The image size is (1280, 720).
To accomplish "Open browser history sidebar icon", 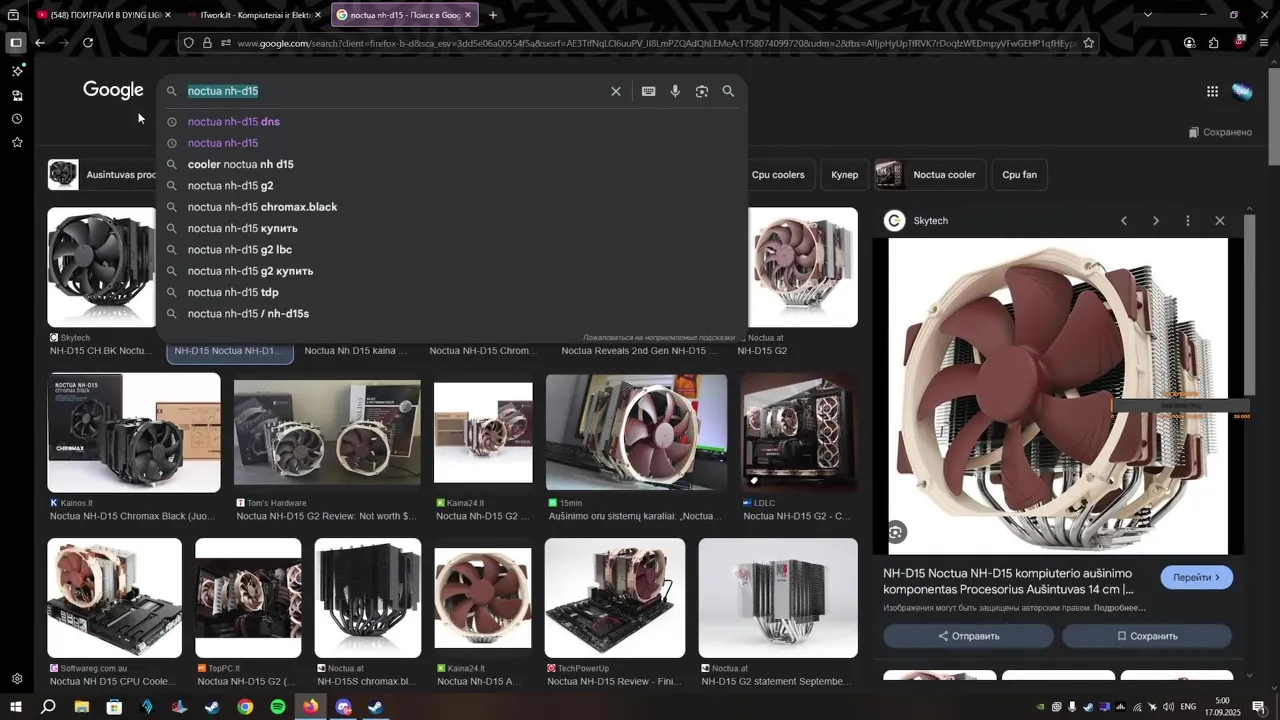I will [x=17, y=119].
